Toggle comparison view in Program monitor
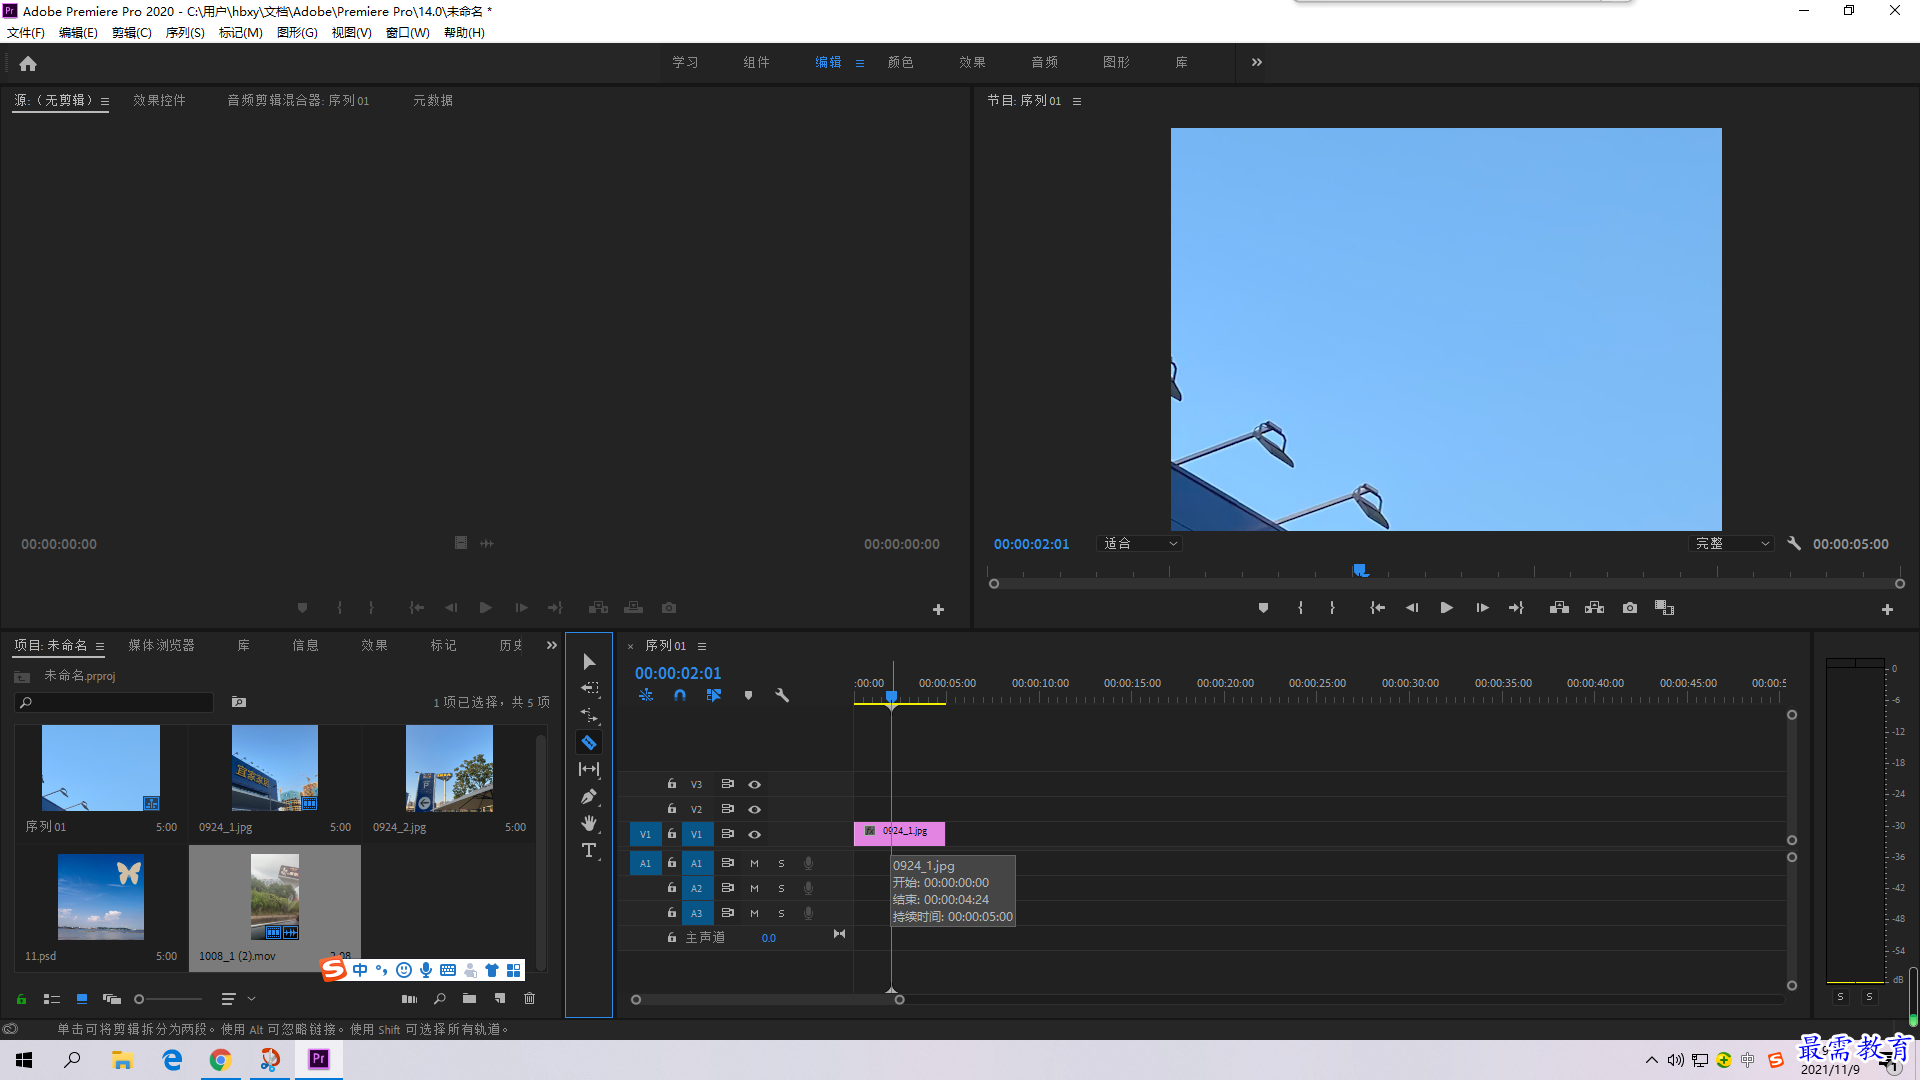Image resolution: width=1920 pixels, height=1080 pixels. [x=1664, y=608]
